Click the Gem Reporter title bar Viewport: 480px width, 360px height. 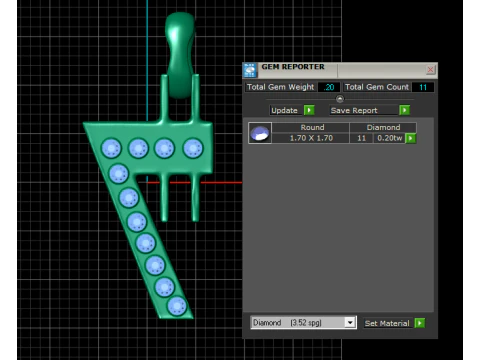pos(340,70)
